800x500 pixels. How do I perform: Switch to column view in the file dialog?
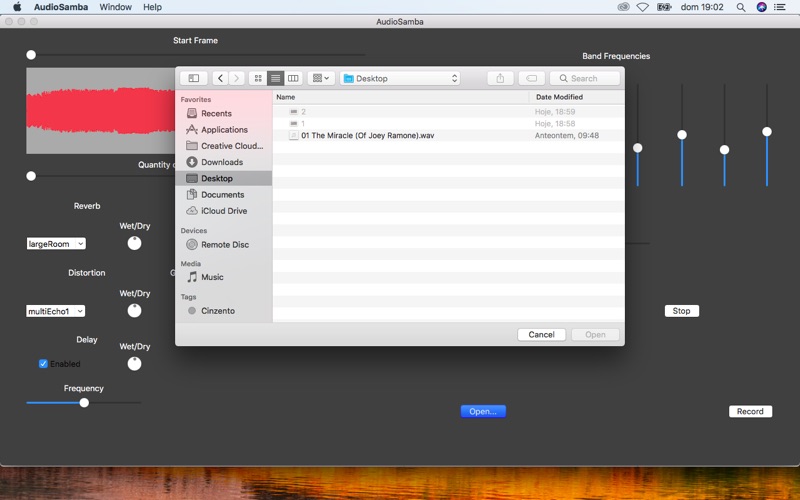click(x=293, y=78)
